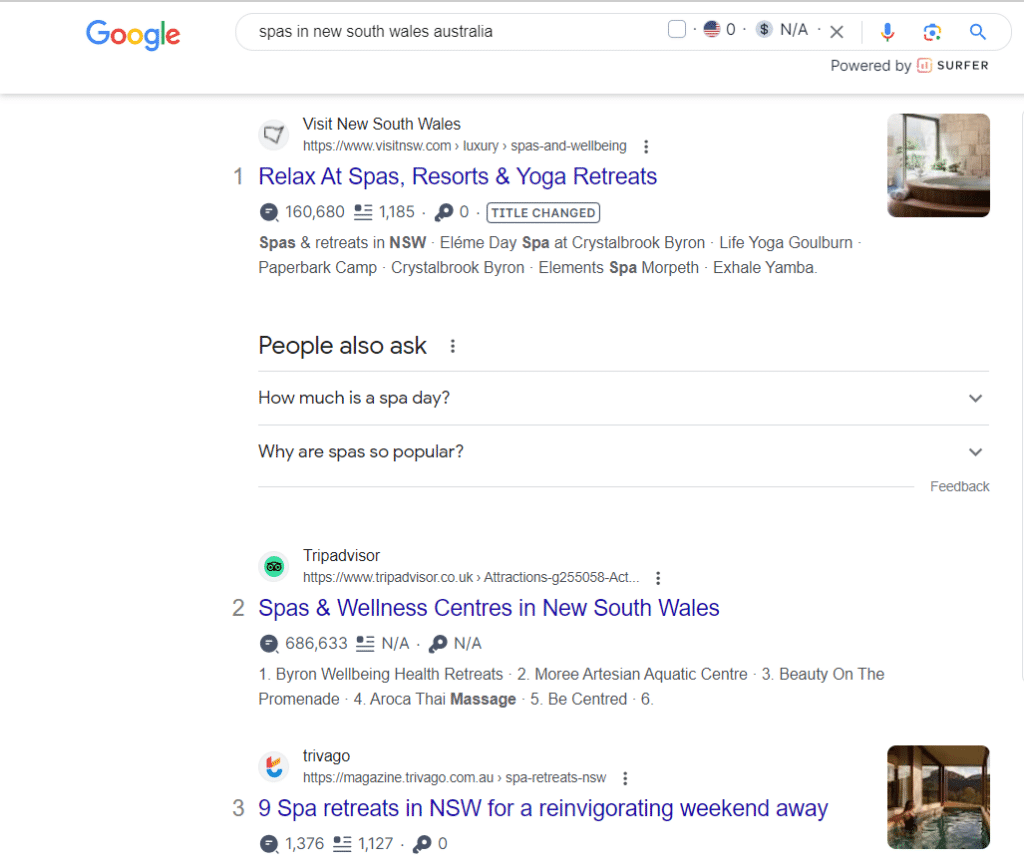Open Relax At Spas, Resorts & Yoga Retreats
Viewport: 1024px width, 868px height.
(x=458, y=176)
